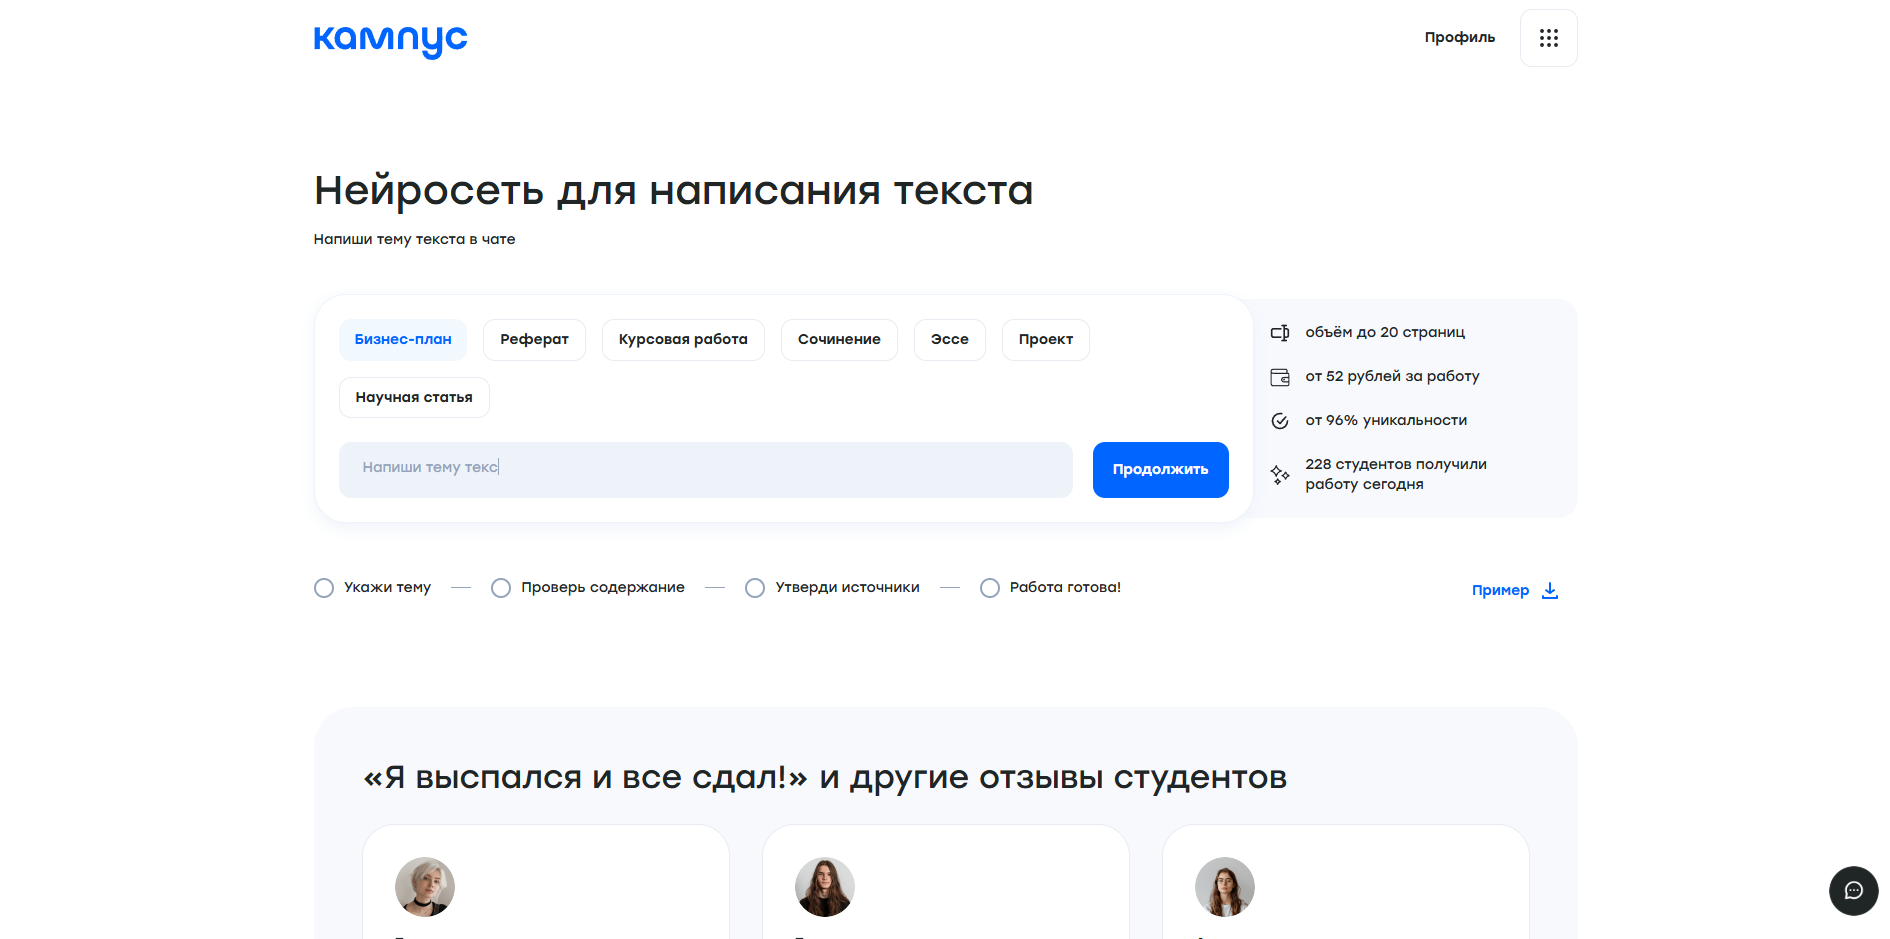Viewport: 1890px width, 939px height.
Task: Select the Работа готова! step circle
Action: tap(990, 588)
